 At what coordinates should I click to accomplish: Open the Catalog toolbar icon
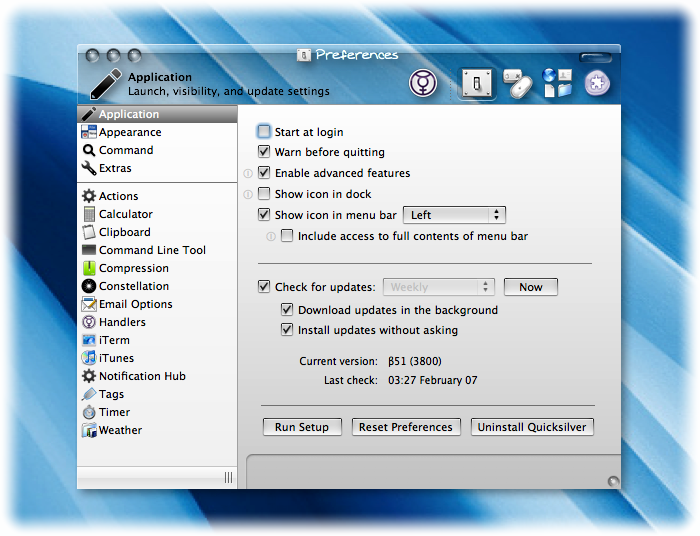tap(557, 83)
